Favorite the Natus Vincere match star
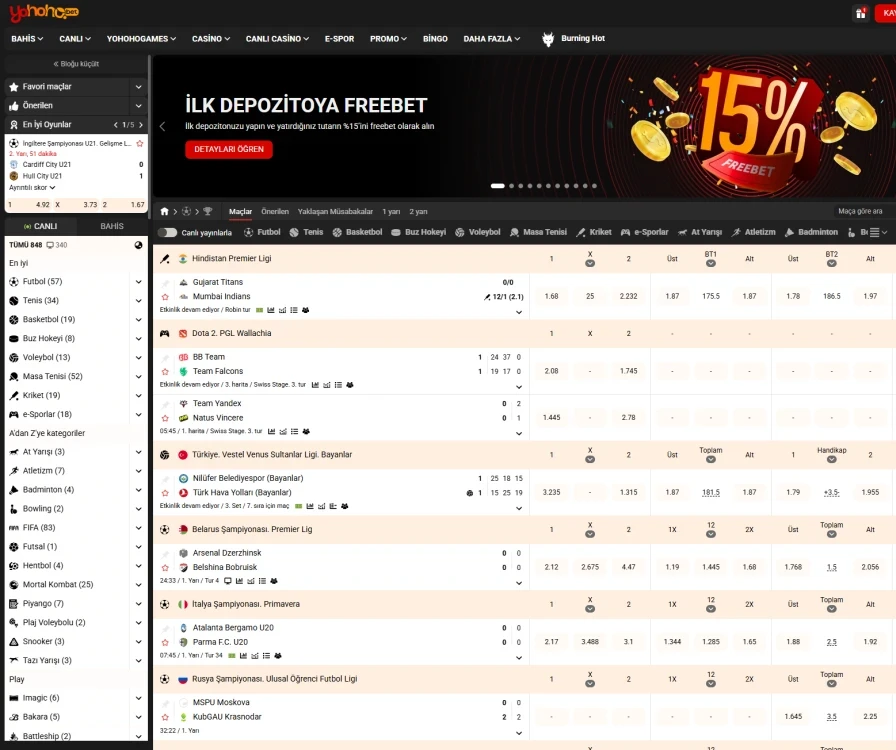The image size is (896, 750). (x=165, y=418)
